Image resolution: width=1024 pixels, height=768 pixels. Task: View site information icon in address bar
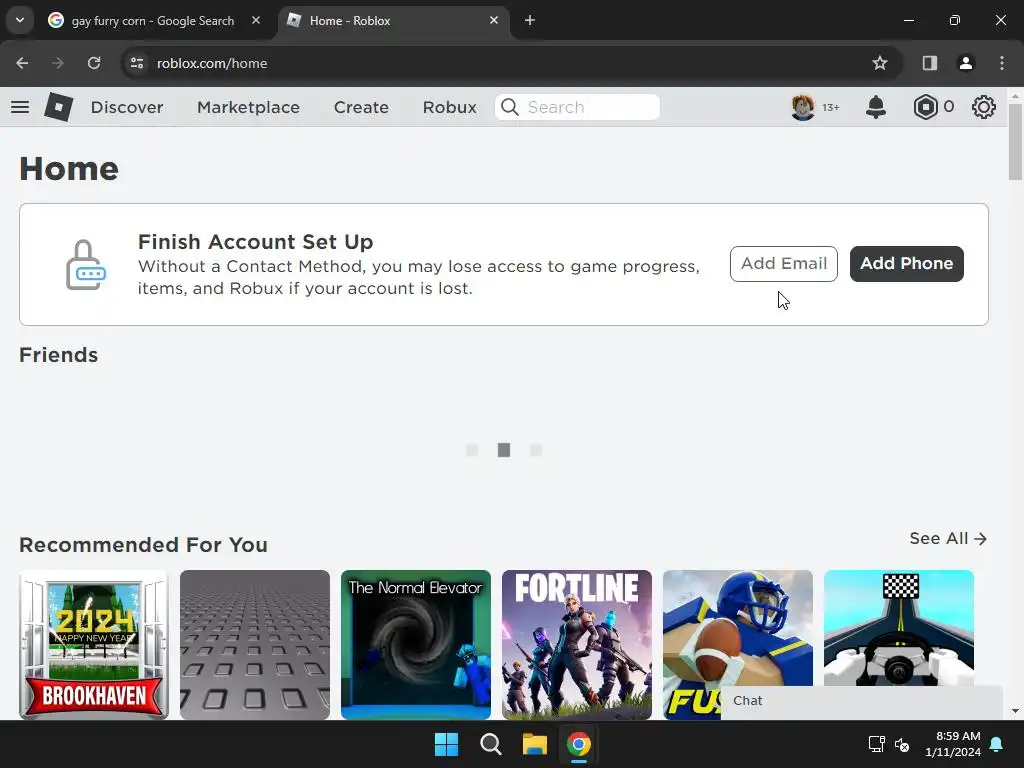point(136,63)
